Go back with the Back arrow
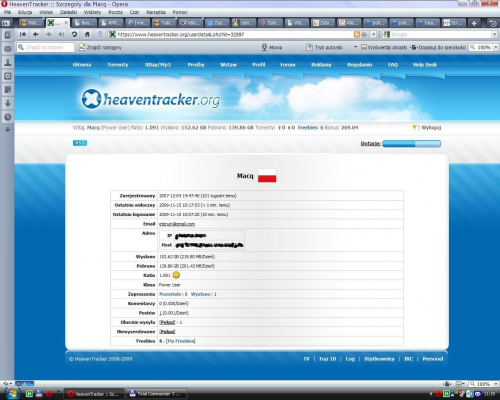This screenshot has height=400, width=500. [x=36, y=34]
